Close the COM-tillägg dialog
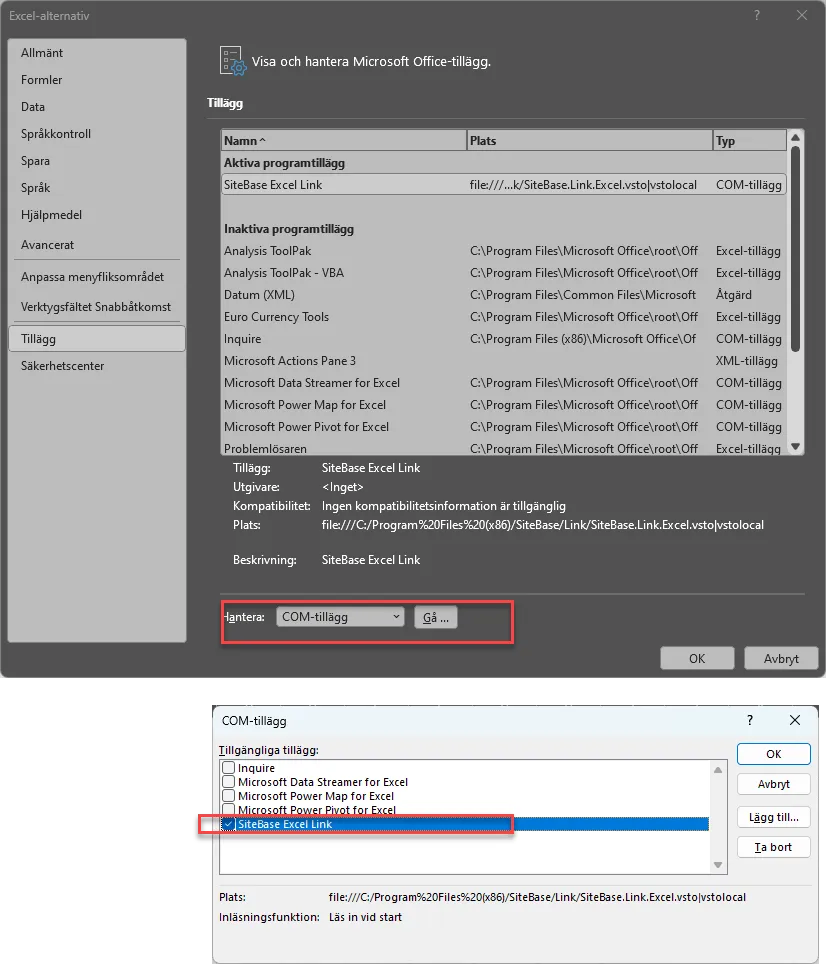 [x=795, y=720]
